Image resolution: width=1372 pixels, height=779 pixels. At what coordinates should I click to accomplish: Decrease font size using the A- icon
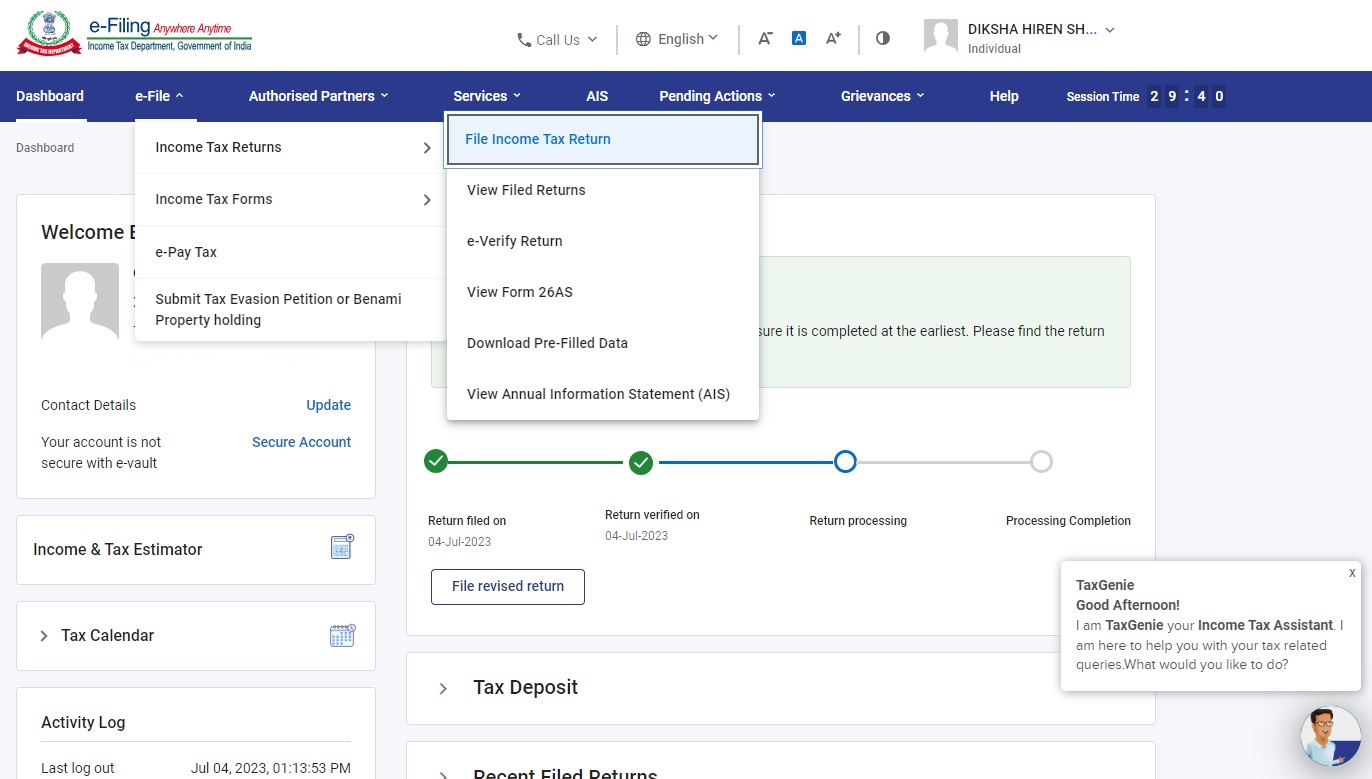coord(765,37)
